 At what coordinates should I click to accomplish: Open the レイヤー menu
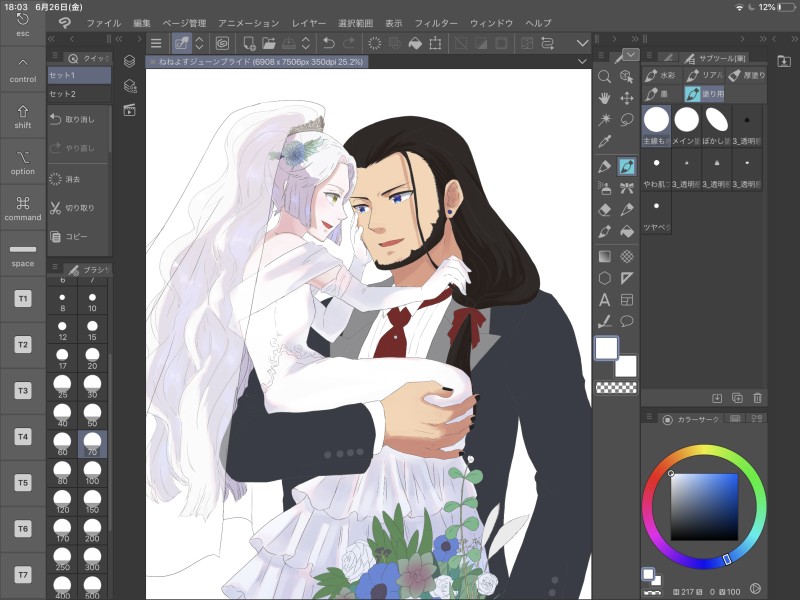[309, 23]
